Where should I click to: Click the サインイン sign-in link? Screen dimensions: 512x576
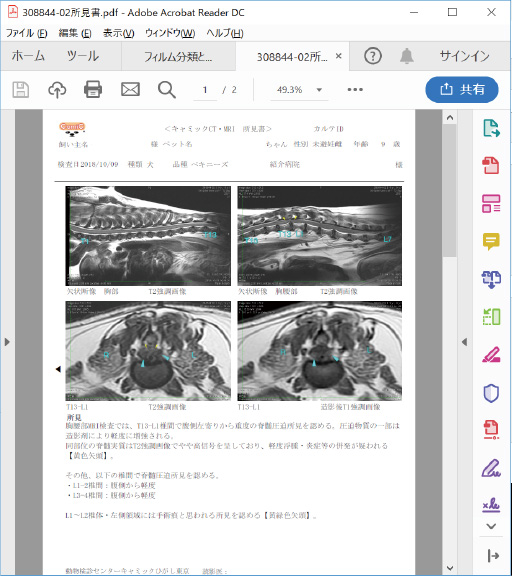[465, 56]
